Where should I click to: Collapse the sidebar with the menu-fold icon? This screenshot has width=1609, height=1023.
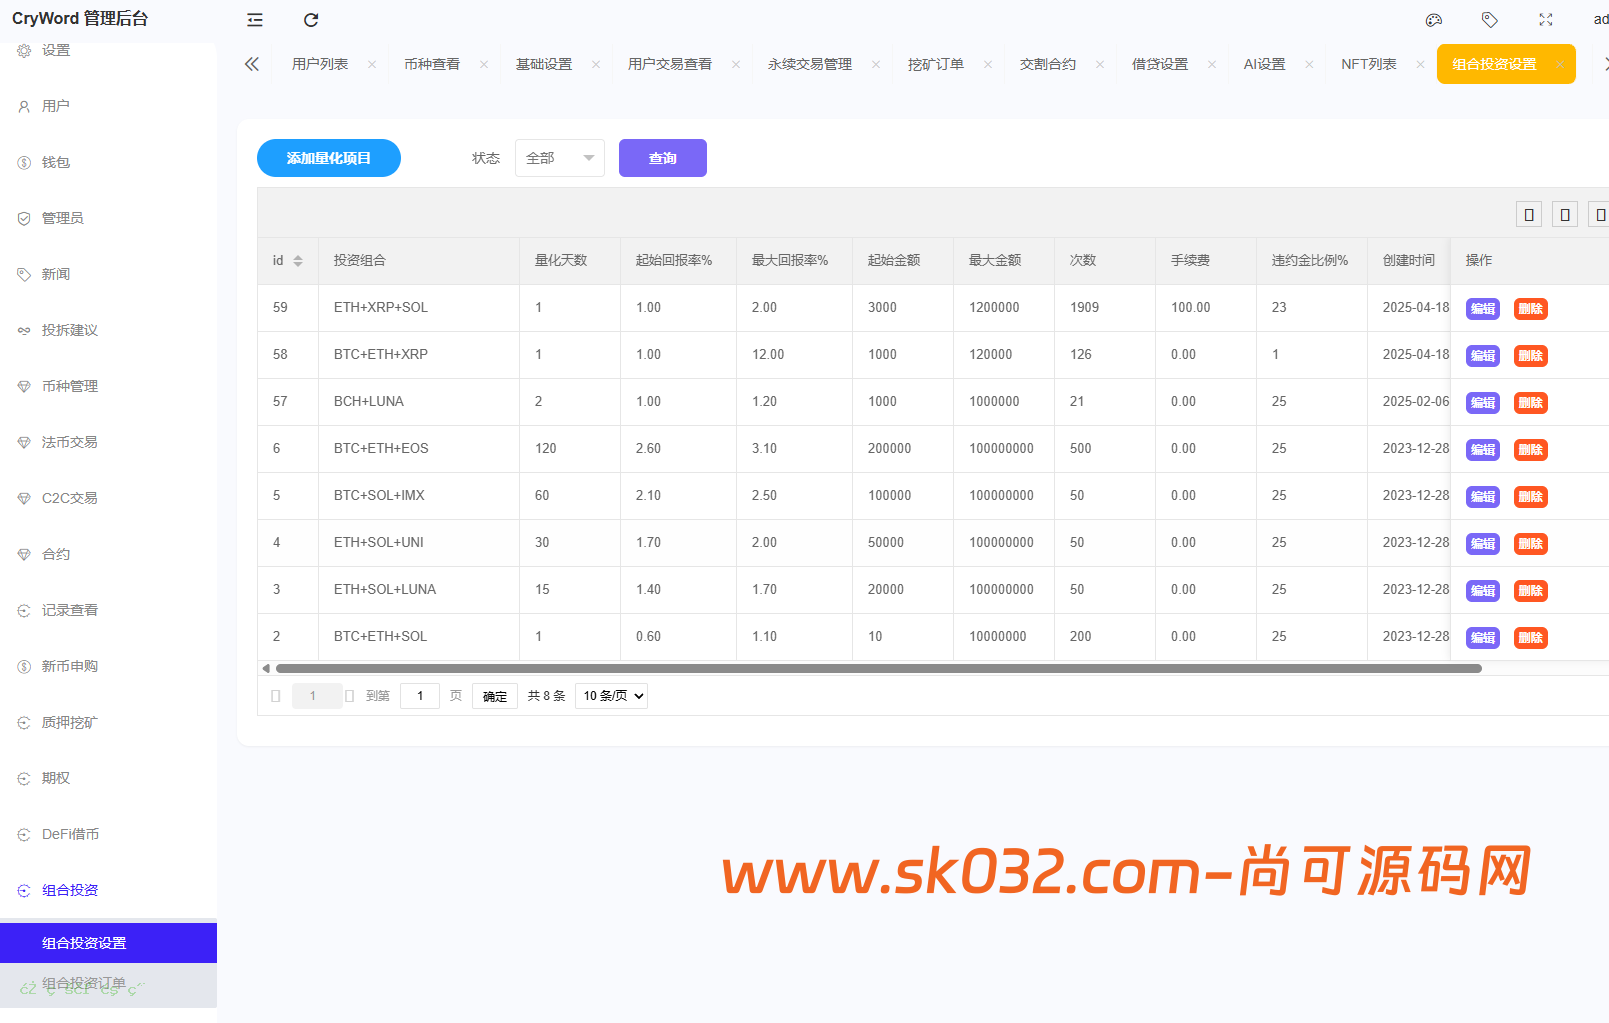255,20
